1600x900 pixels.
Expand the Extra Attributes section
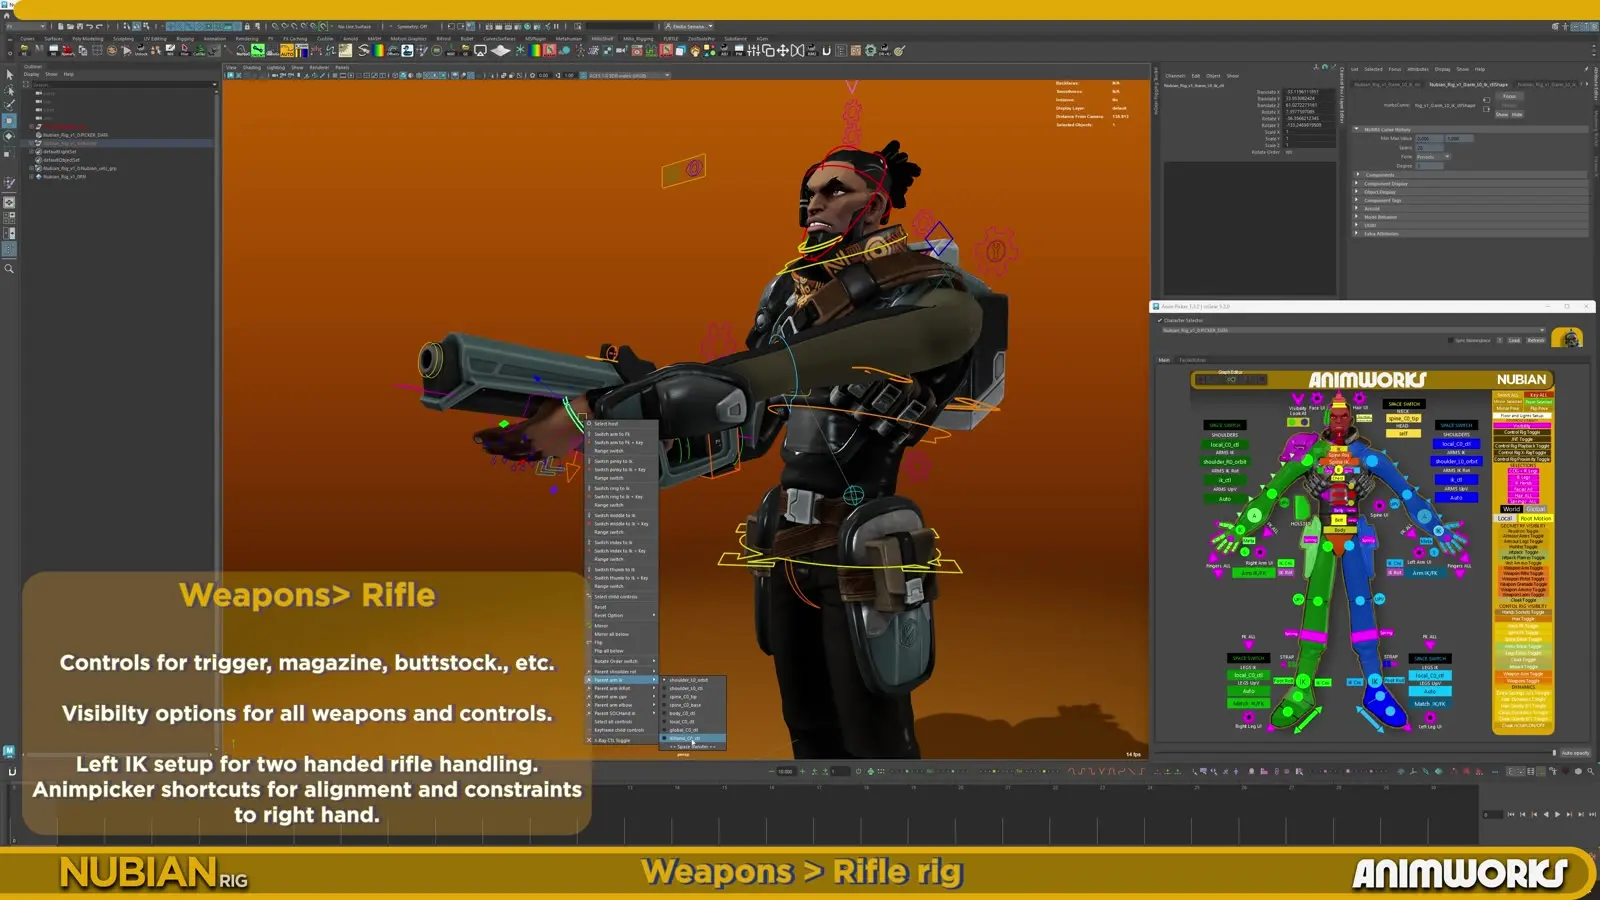coord(1357,234)
